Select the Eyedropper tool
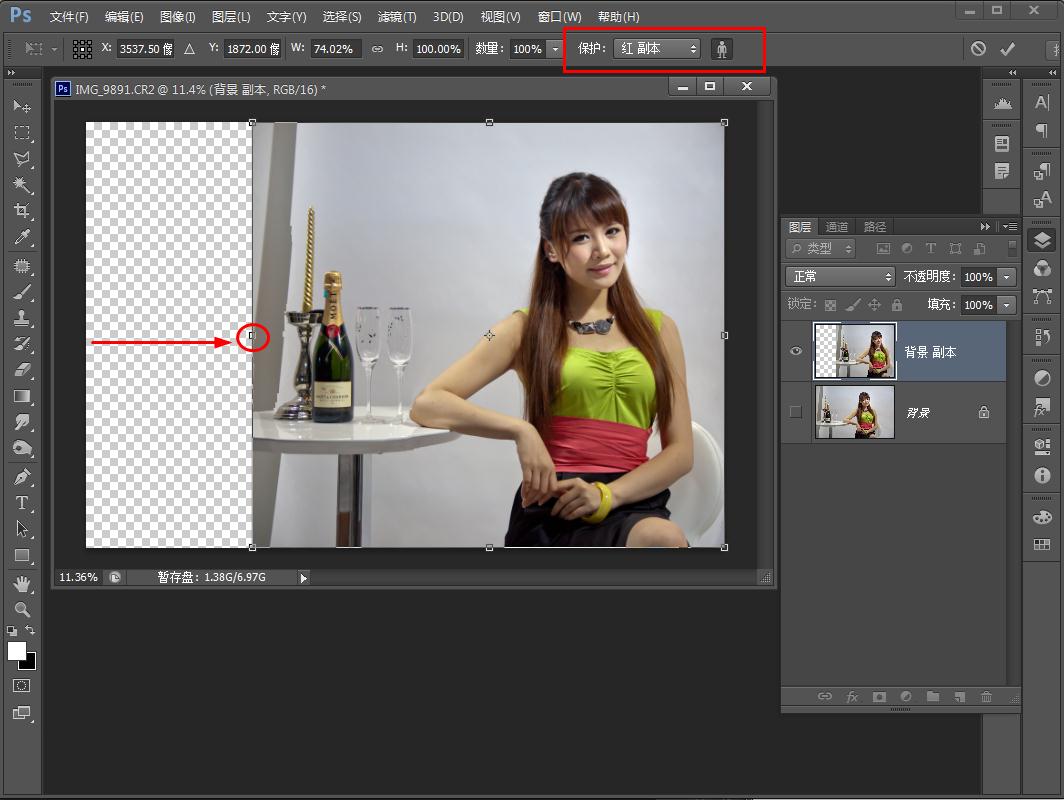 tap(21, 237)
